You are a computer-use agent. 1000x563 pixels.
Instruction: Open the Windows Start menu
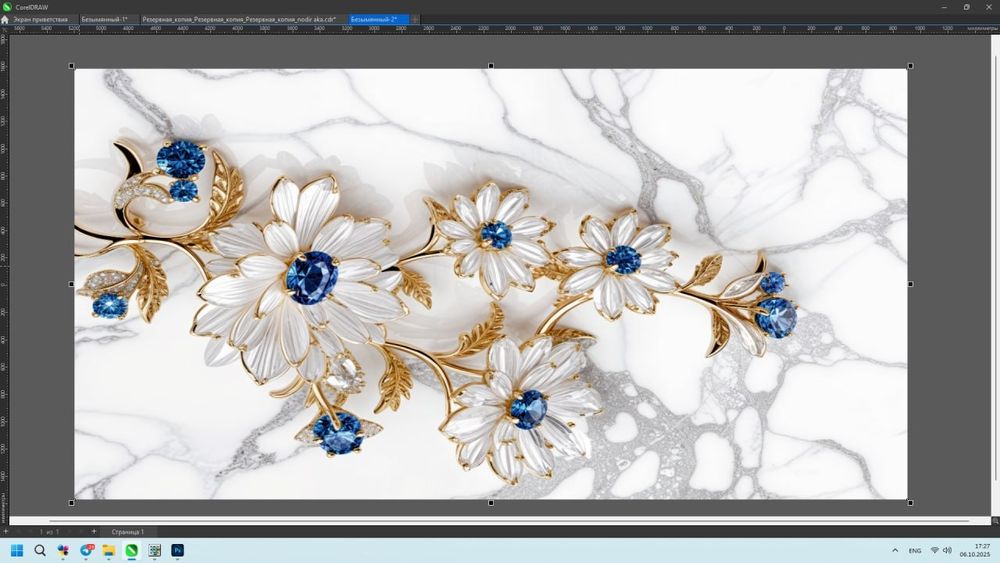[x=16, y=550]
